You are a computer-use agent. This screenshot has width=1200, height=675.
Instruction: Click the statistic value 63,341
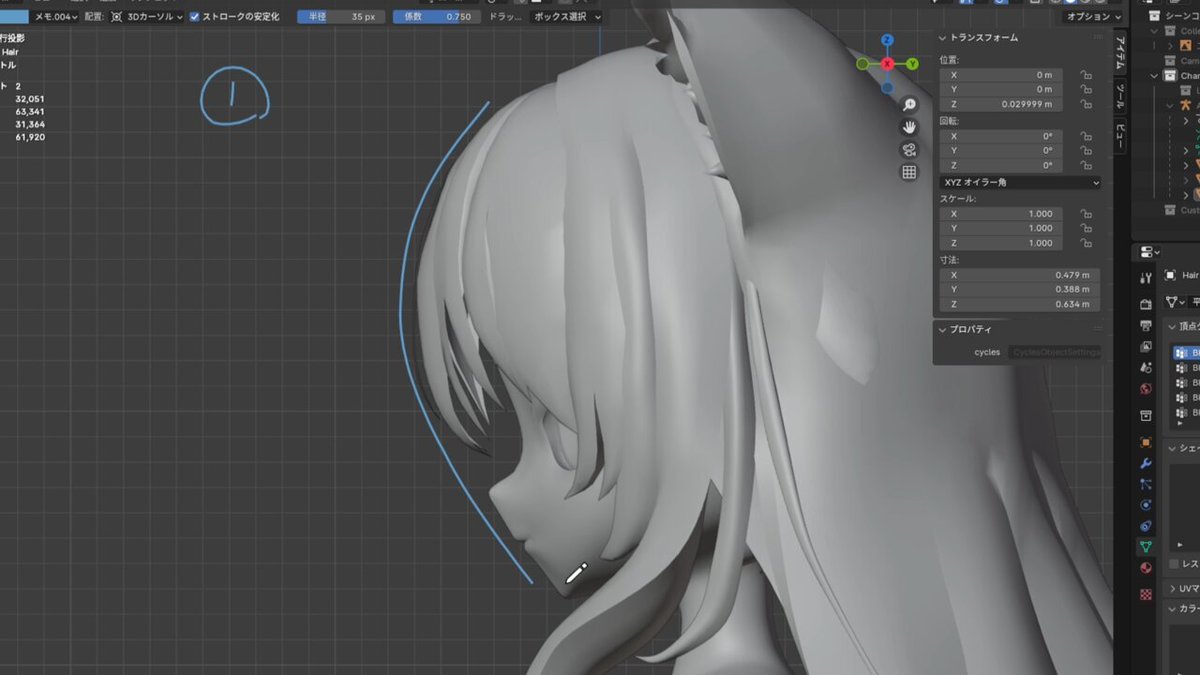click(x=30, y=112)
